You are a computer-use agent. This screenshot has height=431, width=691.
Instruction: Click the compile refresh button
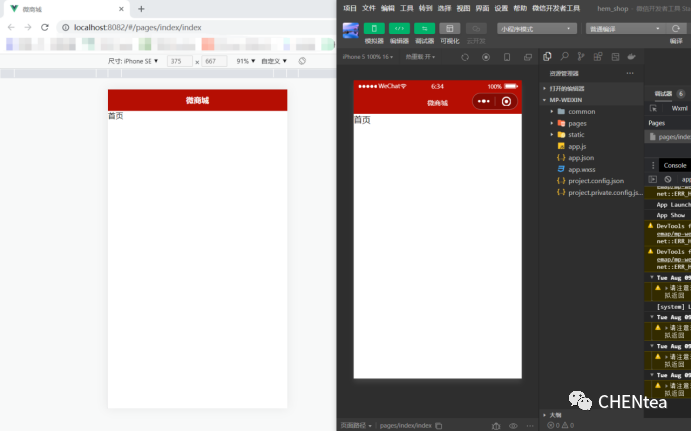tap(676, 29)
